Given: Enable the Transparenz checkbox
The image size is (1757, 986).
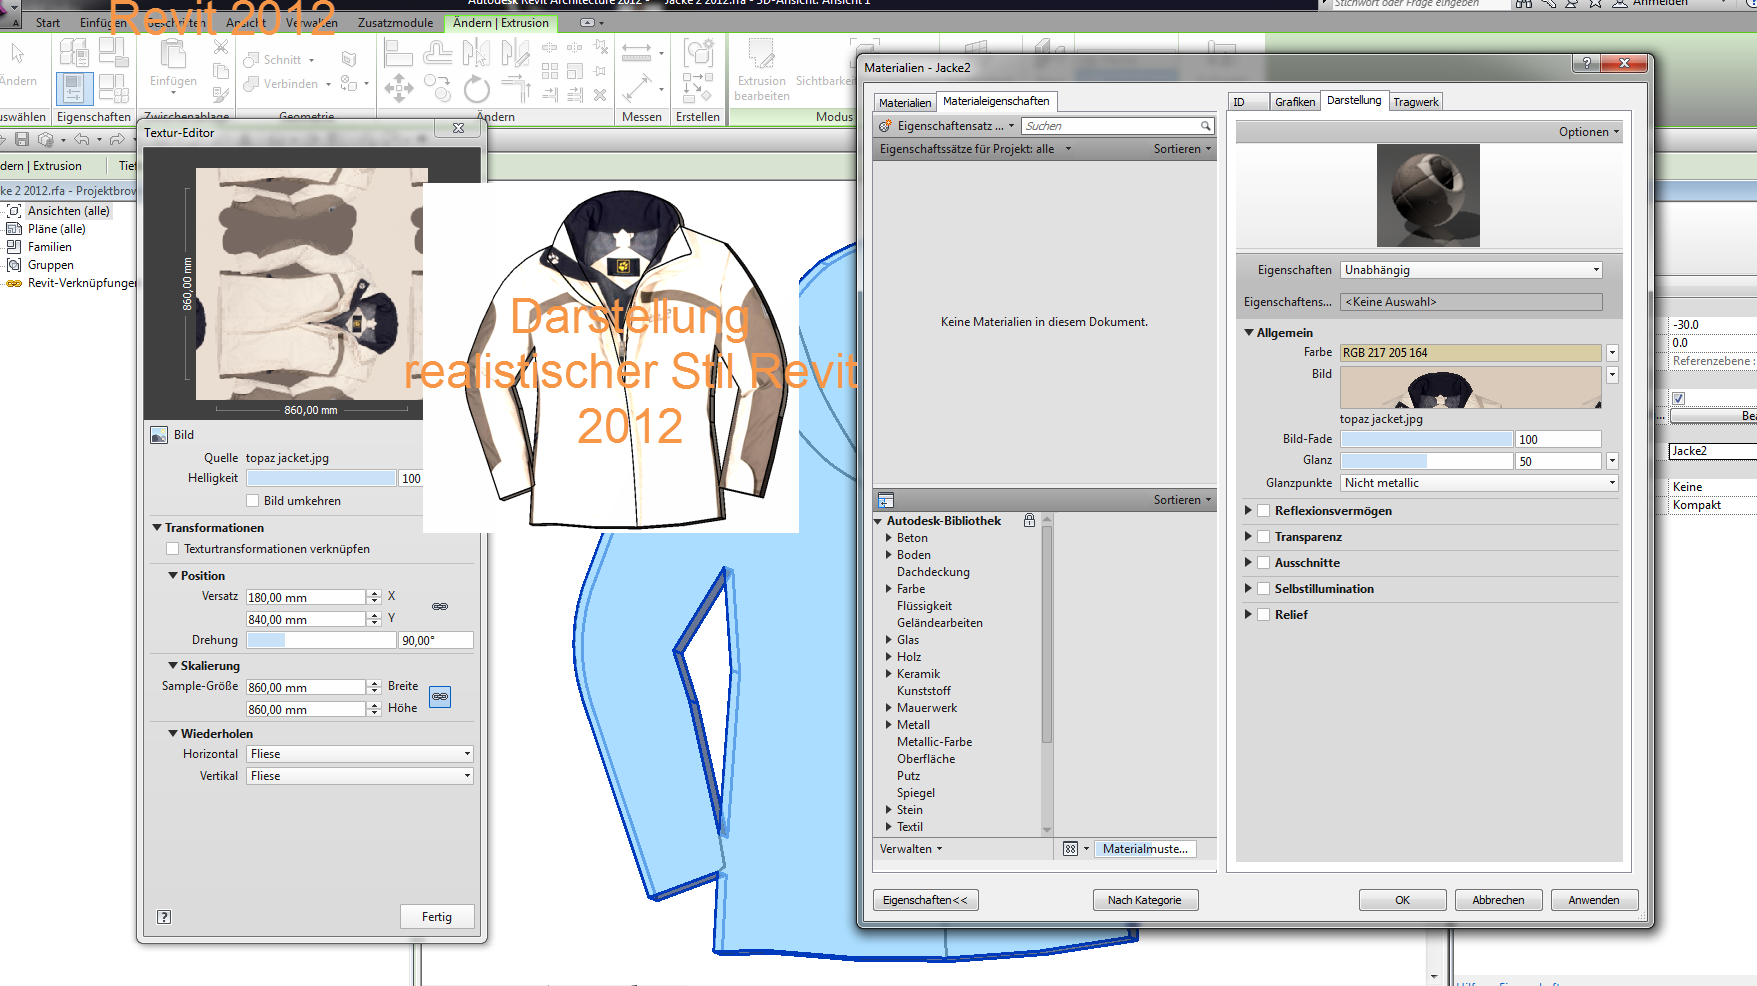Looking at the screenshot, I should [1264, 537].
